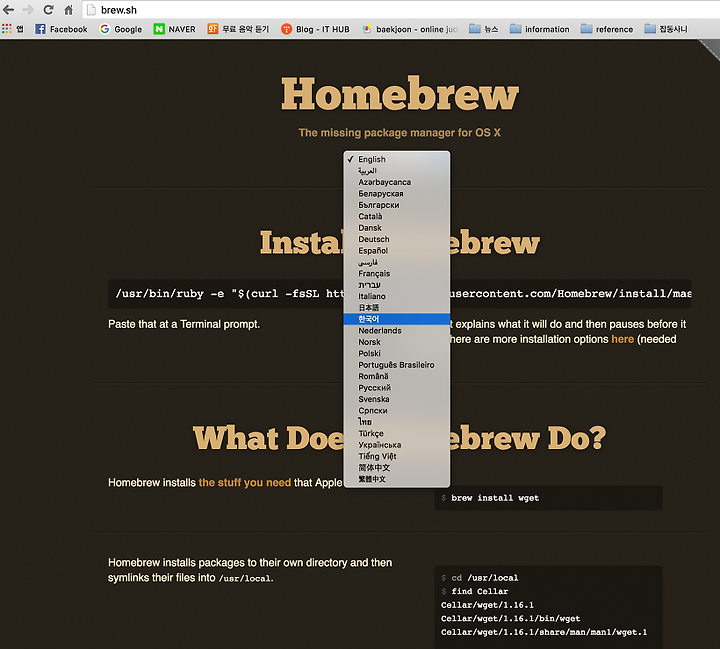Select the Farsi language option
720x649 pixels.
pyautogui.click(x=397, y=262)
